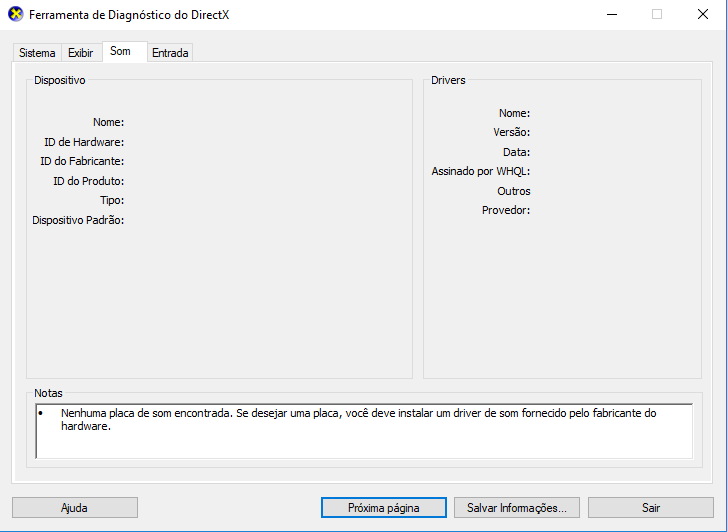727x532 pixels.
Task: Close the DirectX diagnostic window
Action: pos(703,14)
